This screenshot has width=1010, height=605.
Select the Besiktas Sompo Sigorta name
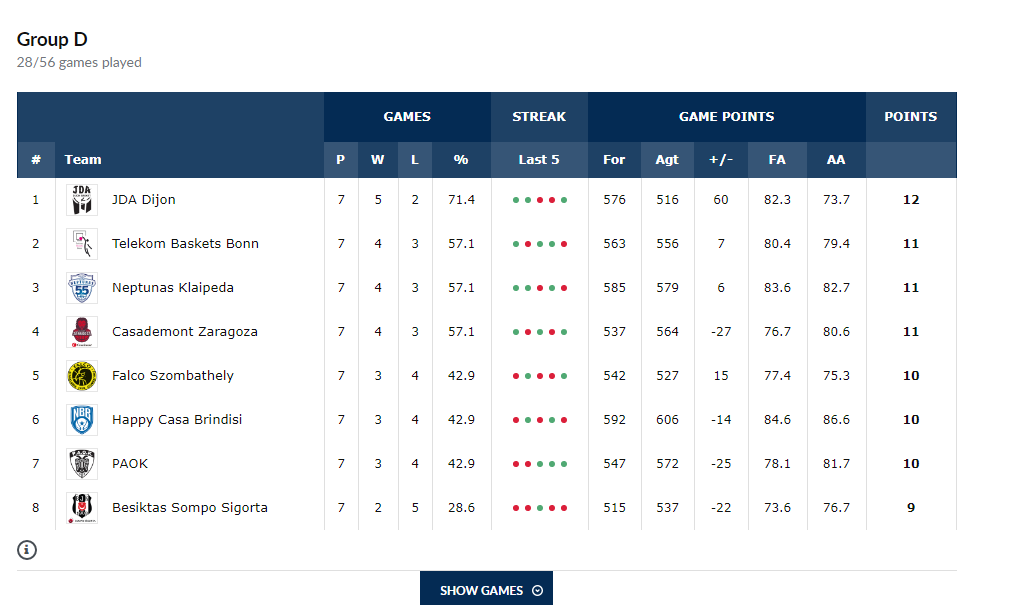coord(189,508)
